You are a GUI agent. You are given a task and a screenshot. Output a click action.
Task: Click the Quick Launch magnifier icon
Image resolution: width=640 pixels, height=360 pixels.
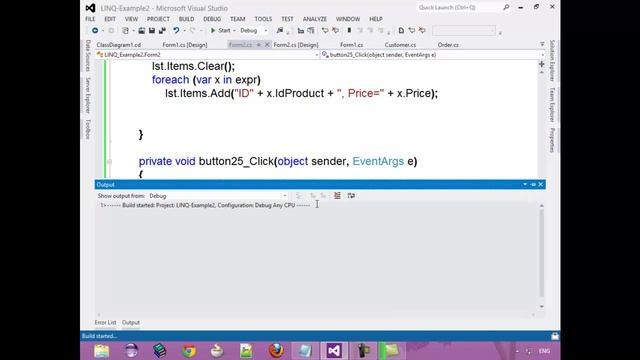506,7
